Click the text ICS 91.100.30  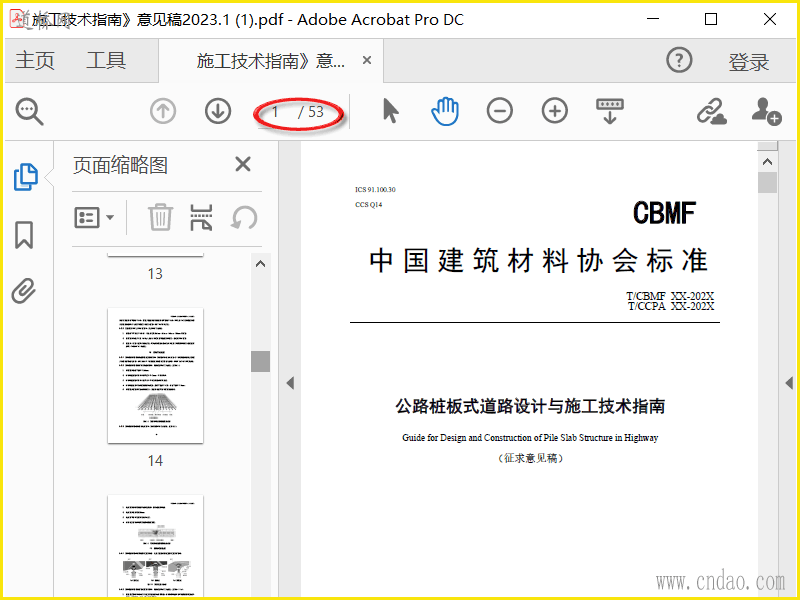pyautogui.click(x=376, y=190)
